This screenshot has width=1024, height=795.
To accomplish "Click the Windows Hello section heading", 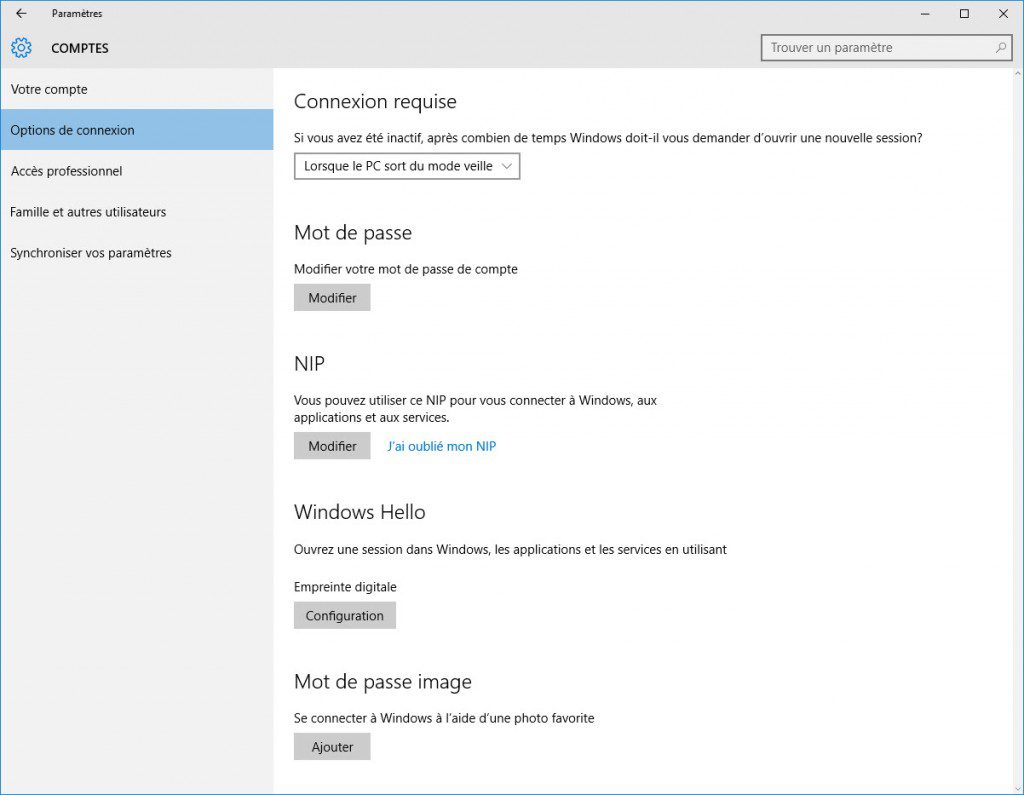I will coord(359,511).
